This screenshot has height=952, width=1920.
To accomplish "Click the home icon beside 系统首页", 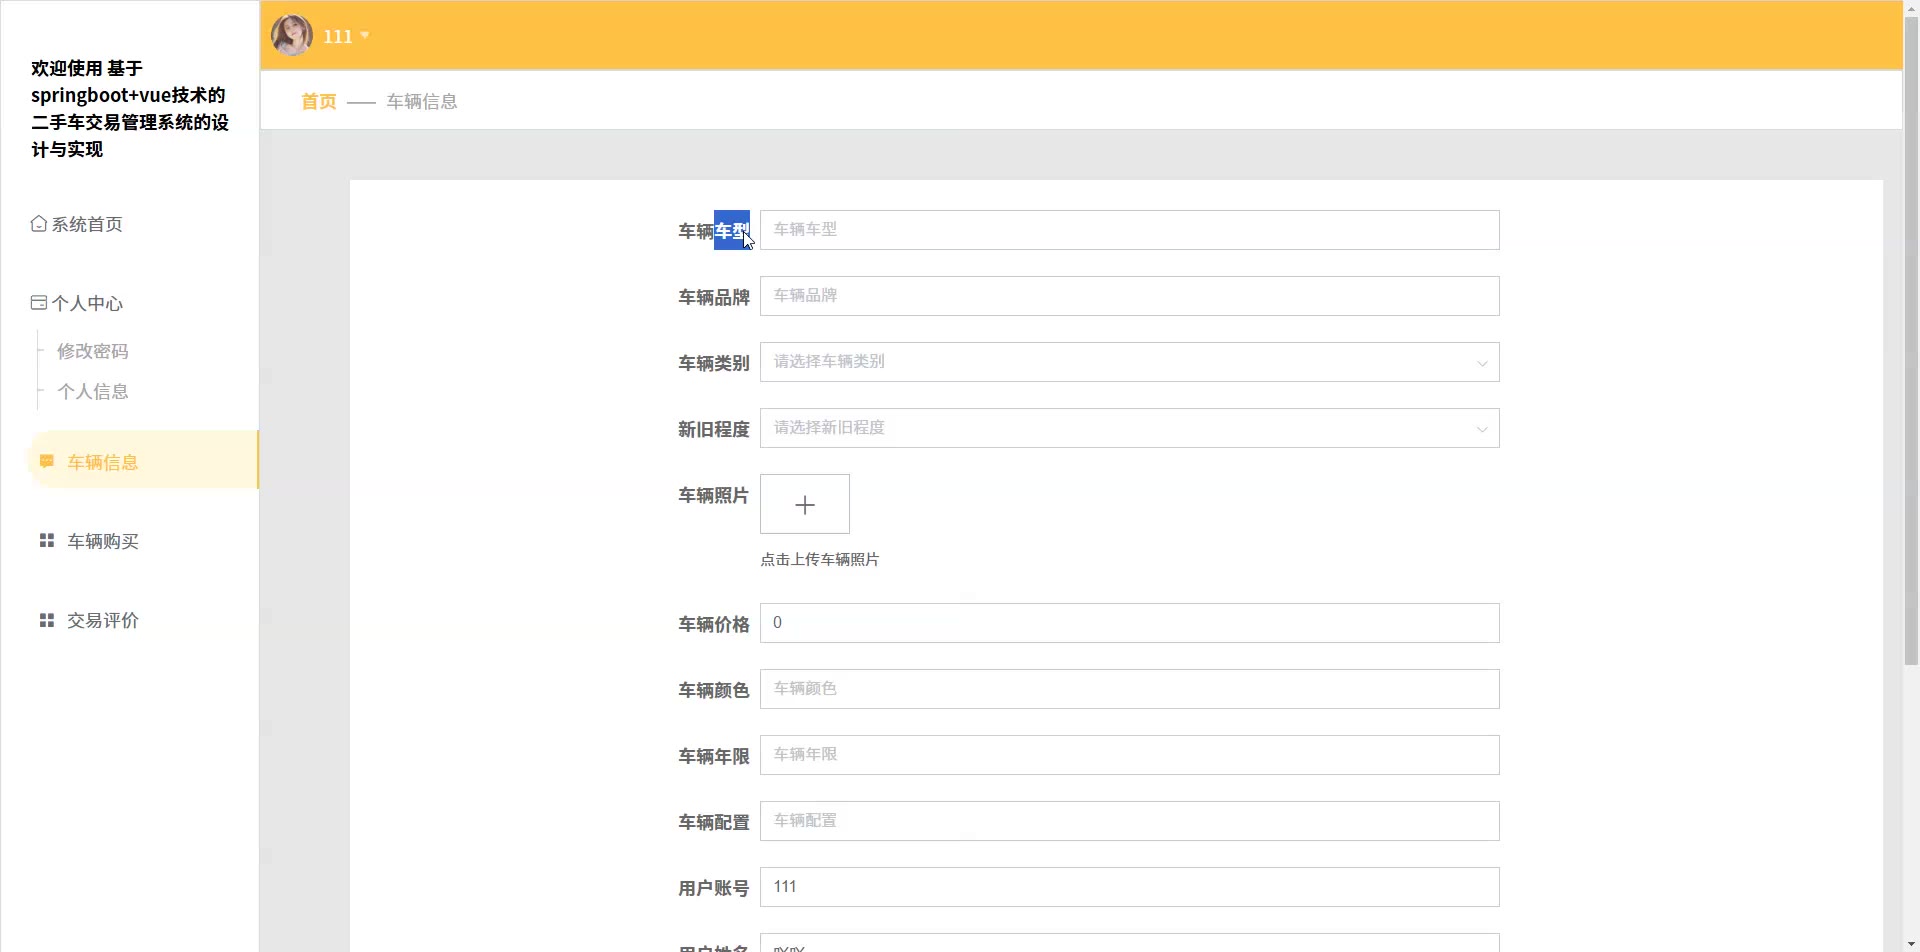I will click(x=39, y=224).
